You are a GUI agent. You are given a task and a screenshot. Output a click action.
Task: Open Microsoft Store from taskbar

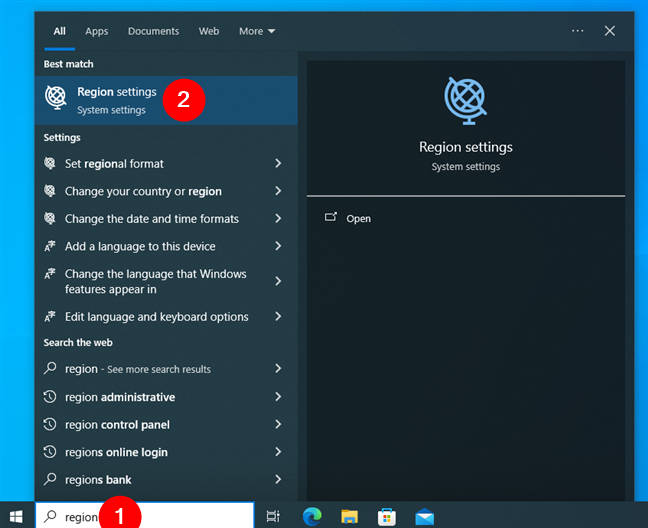tap(387, 516)
